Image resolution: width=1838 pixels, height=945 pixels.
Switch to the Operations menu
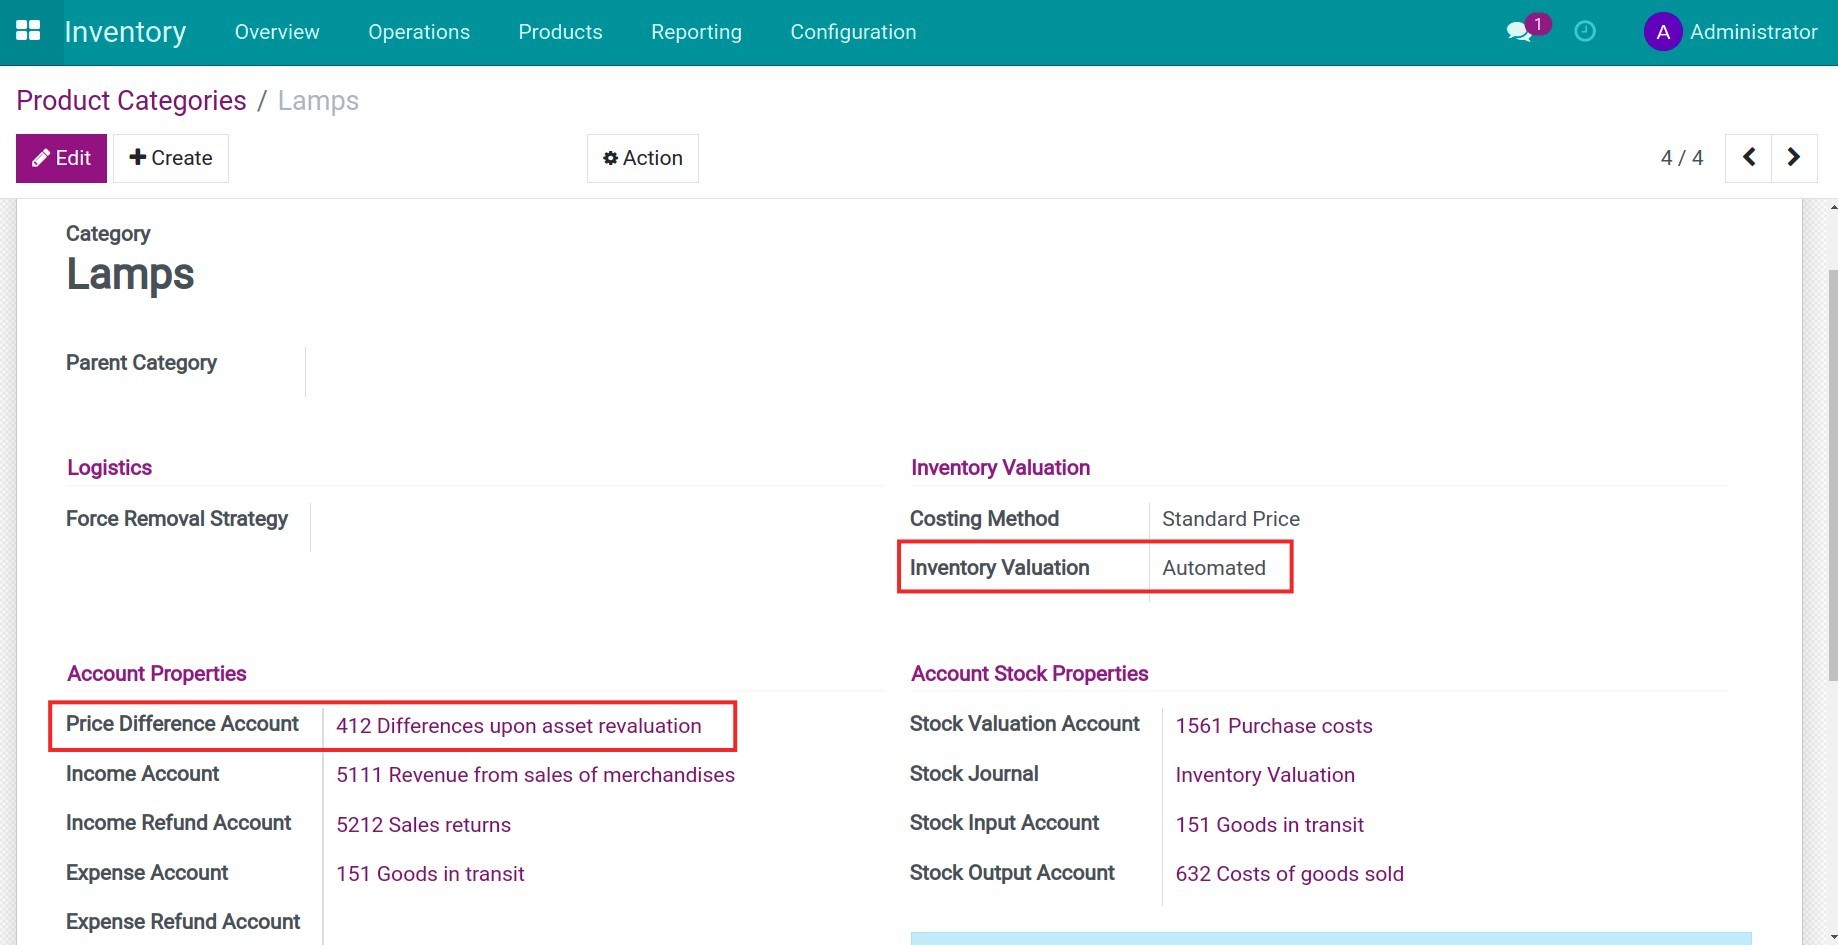click(x=418, y=31)
